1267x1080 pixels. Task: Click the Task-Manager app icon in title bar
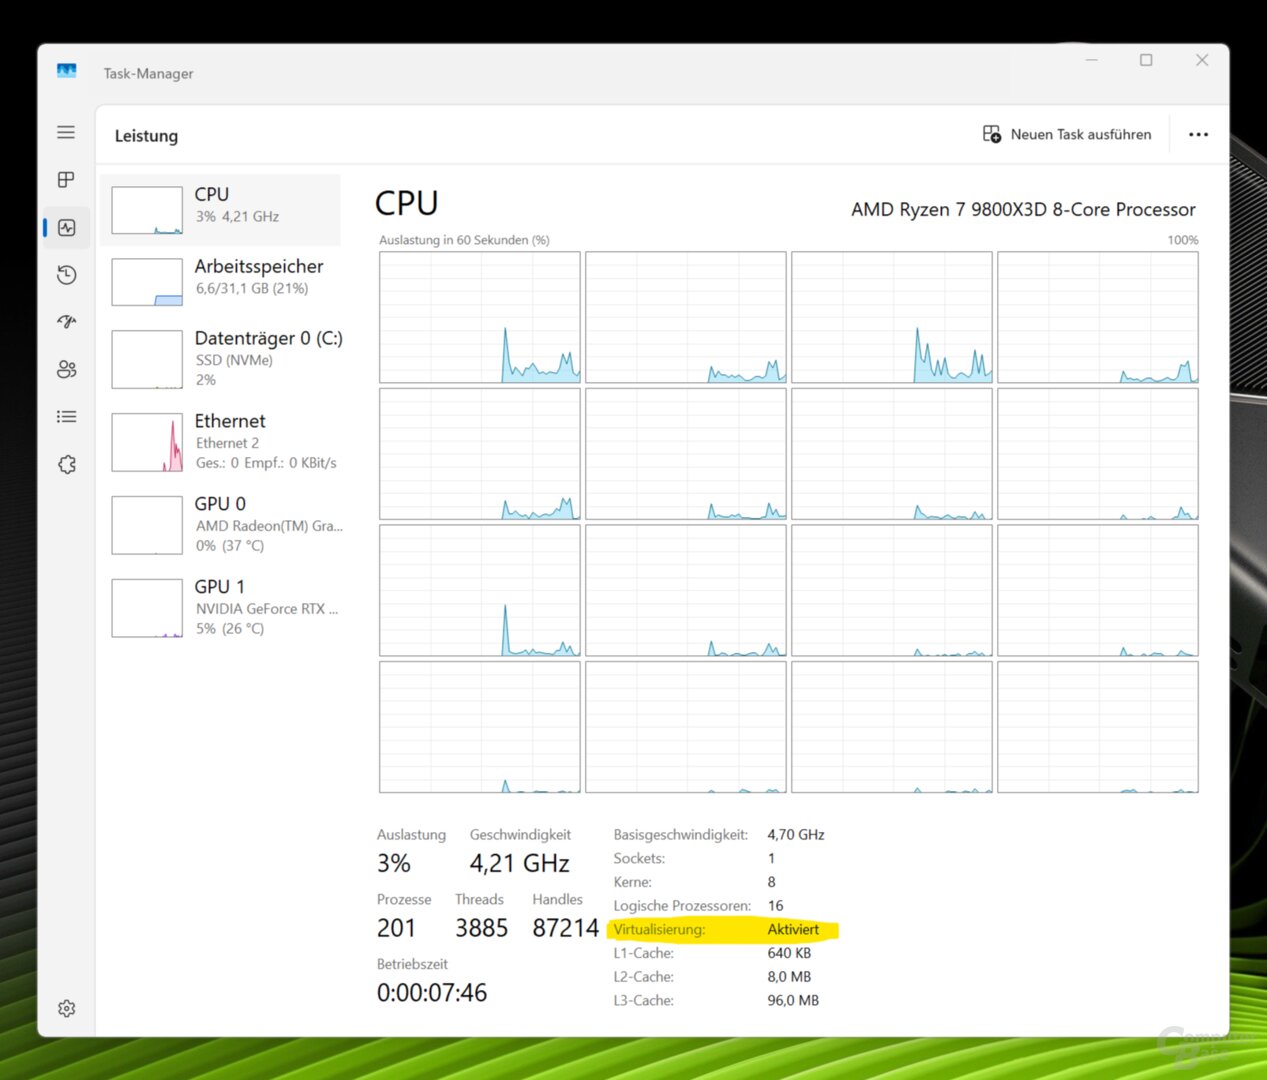pyautogui.click(x=67, y=71)
